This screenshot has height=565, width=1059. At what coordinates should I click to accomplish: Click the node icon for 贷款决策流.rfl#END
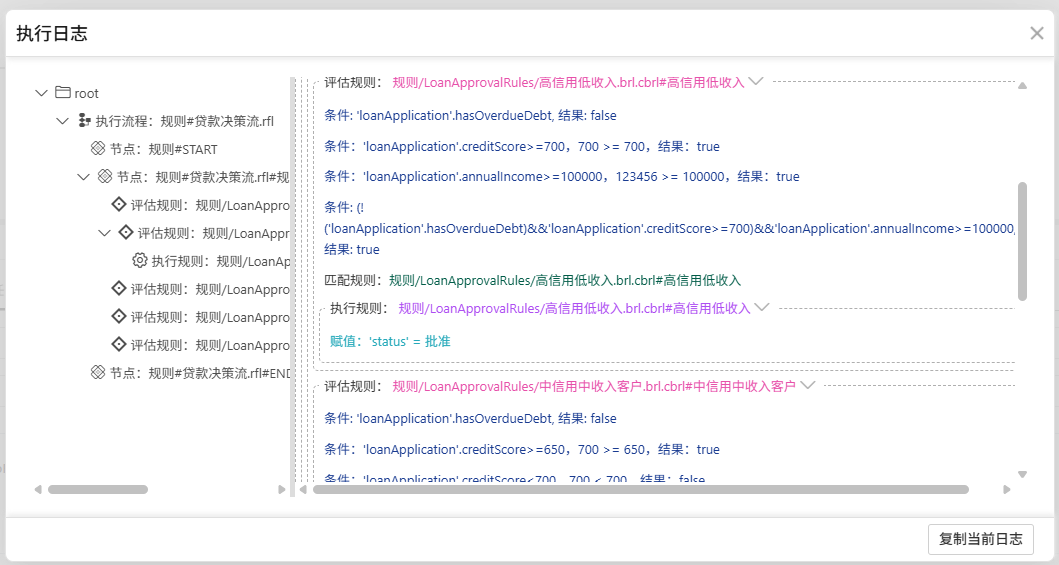pyautogui.click(x=98, y=372)
